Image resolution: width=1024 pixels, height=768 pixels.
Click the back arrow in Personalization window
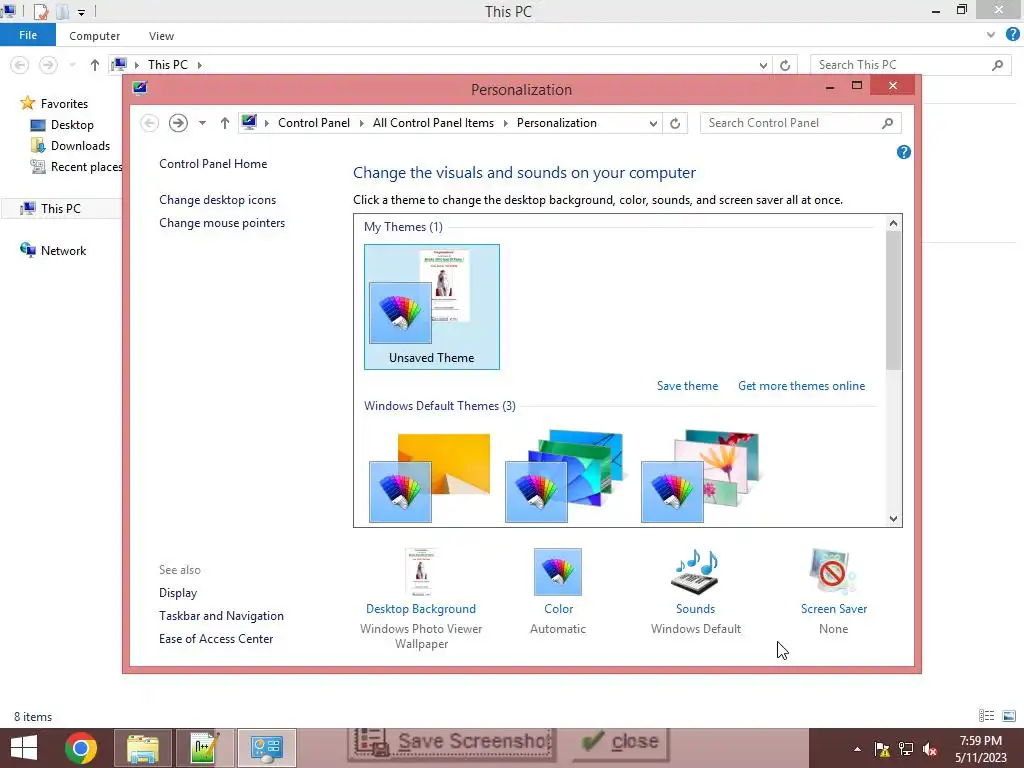coord(150,123)
